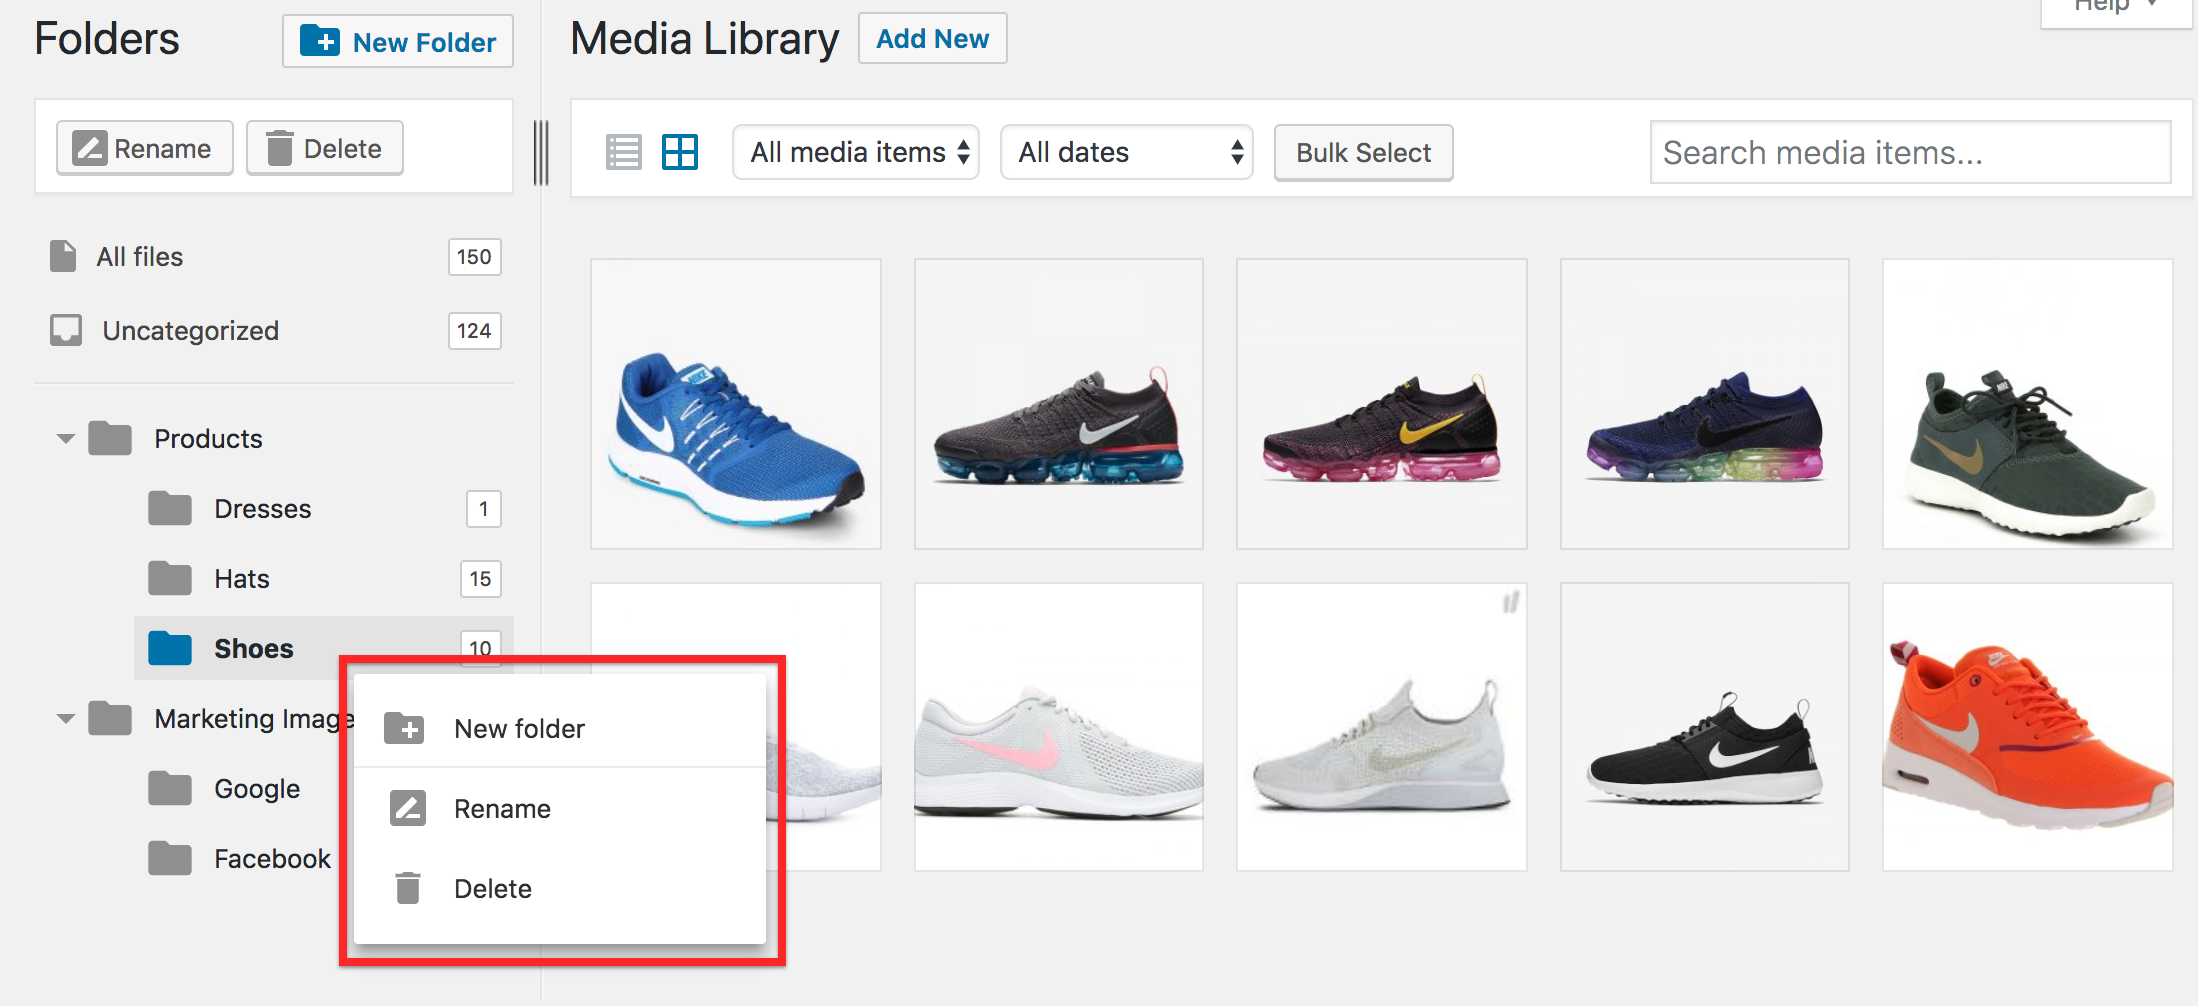Click the Hats folder icon
Image resolution: width=2198 pixels, height=1006 pixels.
click(170, 578)
